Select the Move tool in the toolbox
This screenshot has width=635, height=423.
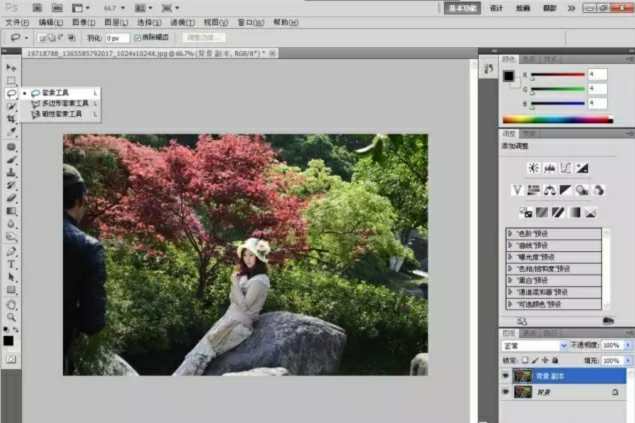(11, 68)
